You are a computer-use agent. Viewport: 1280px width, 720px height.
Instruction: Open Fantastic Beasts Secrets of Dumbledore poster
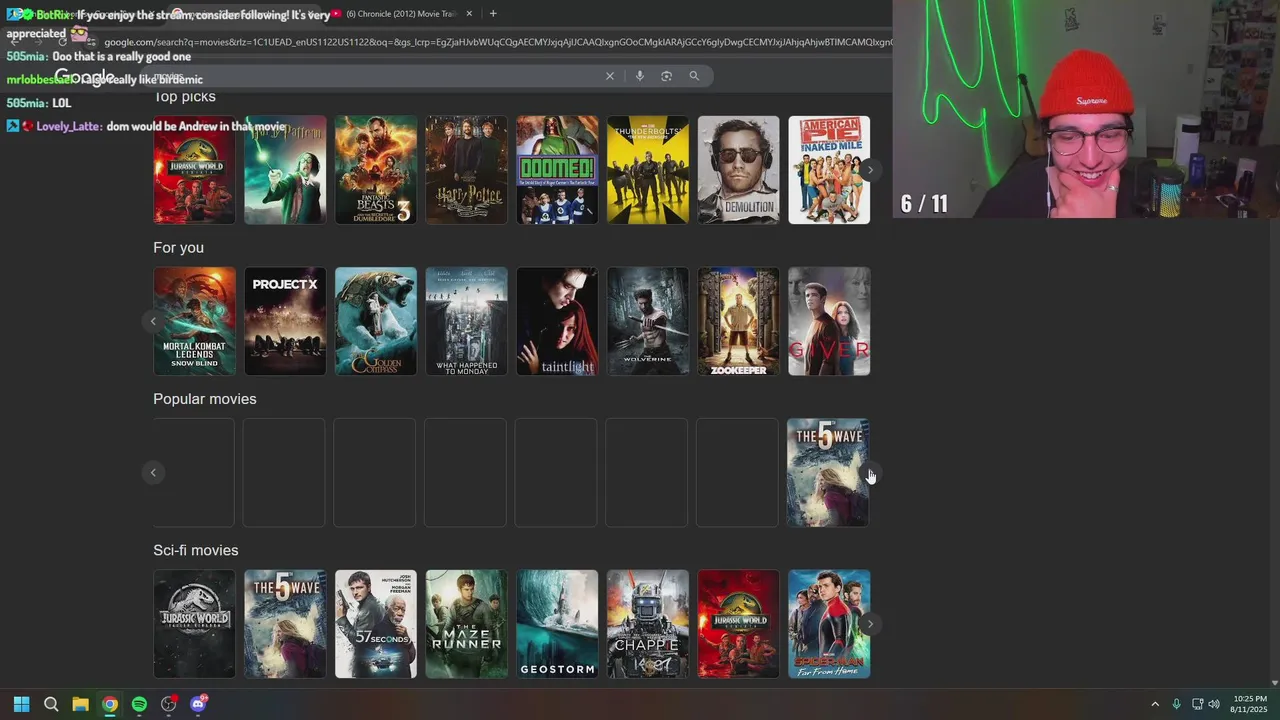click(376, 170)
